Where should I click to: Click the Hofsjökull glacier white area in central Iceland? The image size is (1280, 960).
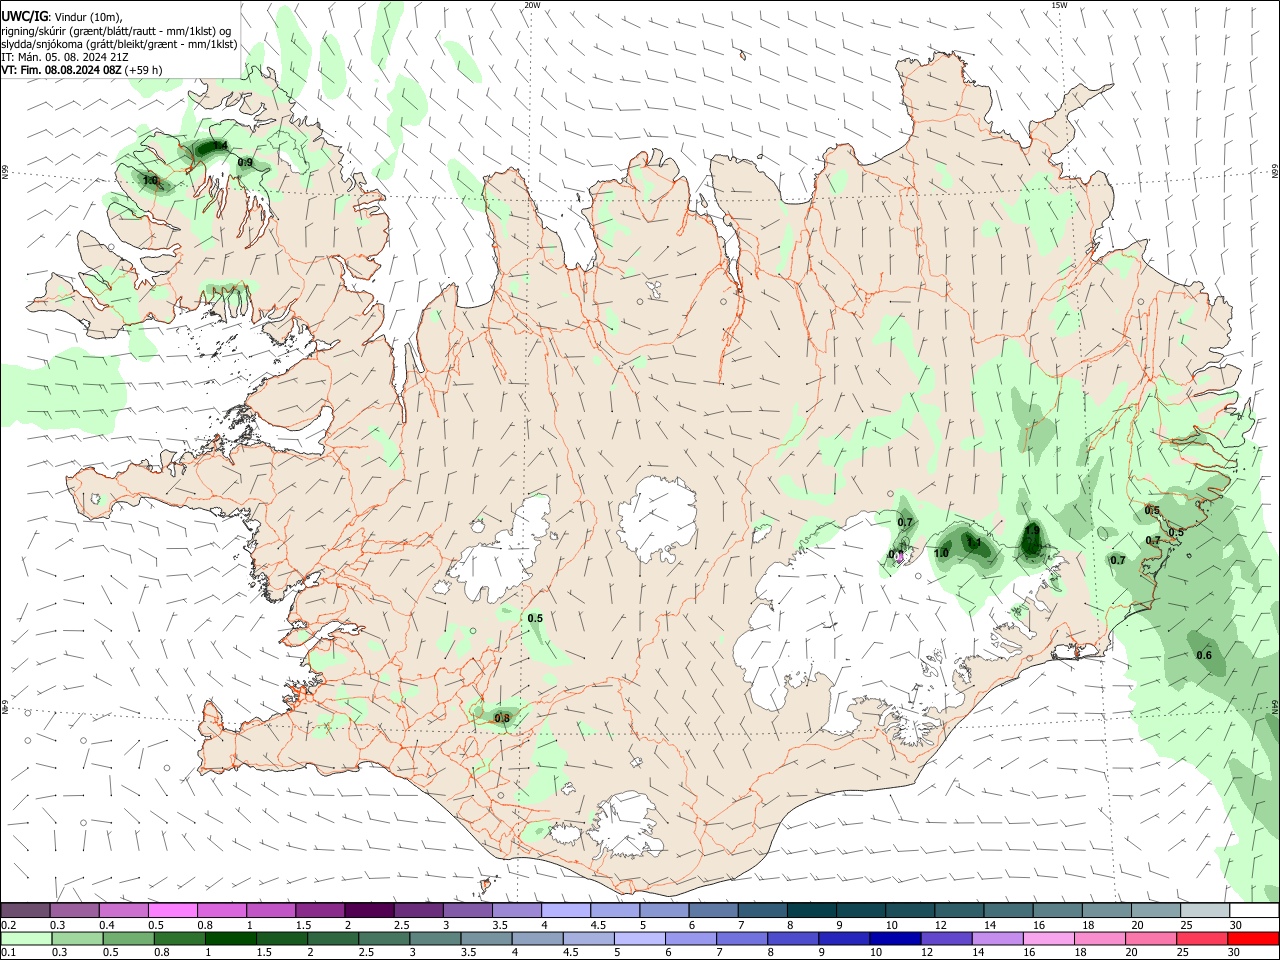click(656, 520)
